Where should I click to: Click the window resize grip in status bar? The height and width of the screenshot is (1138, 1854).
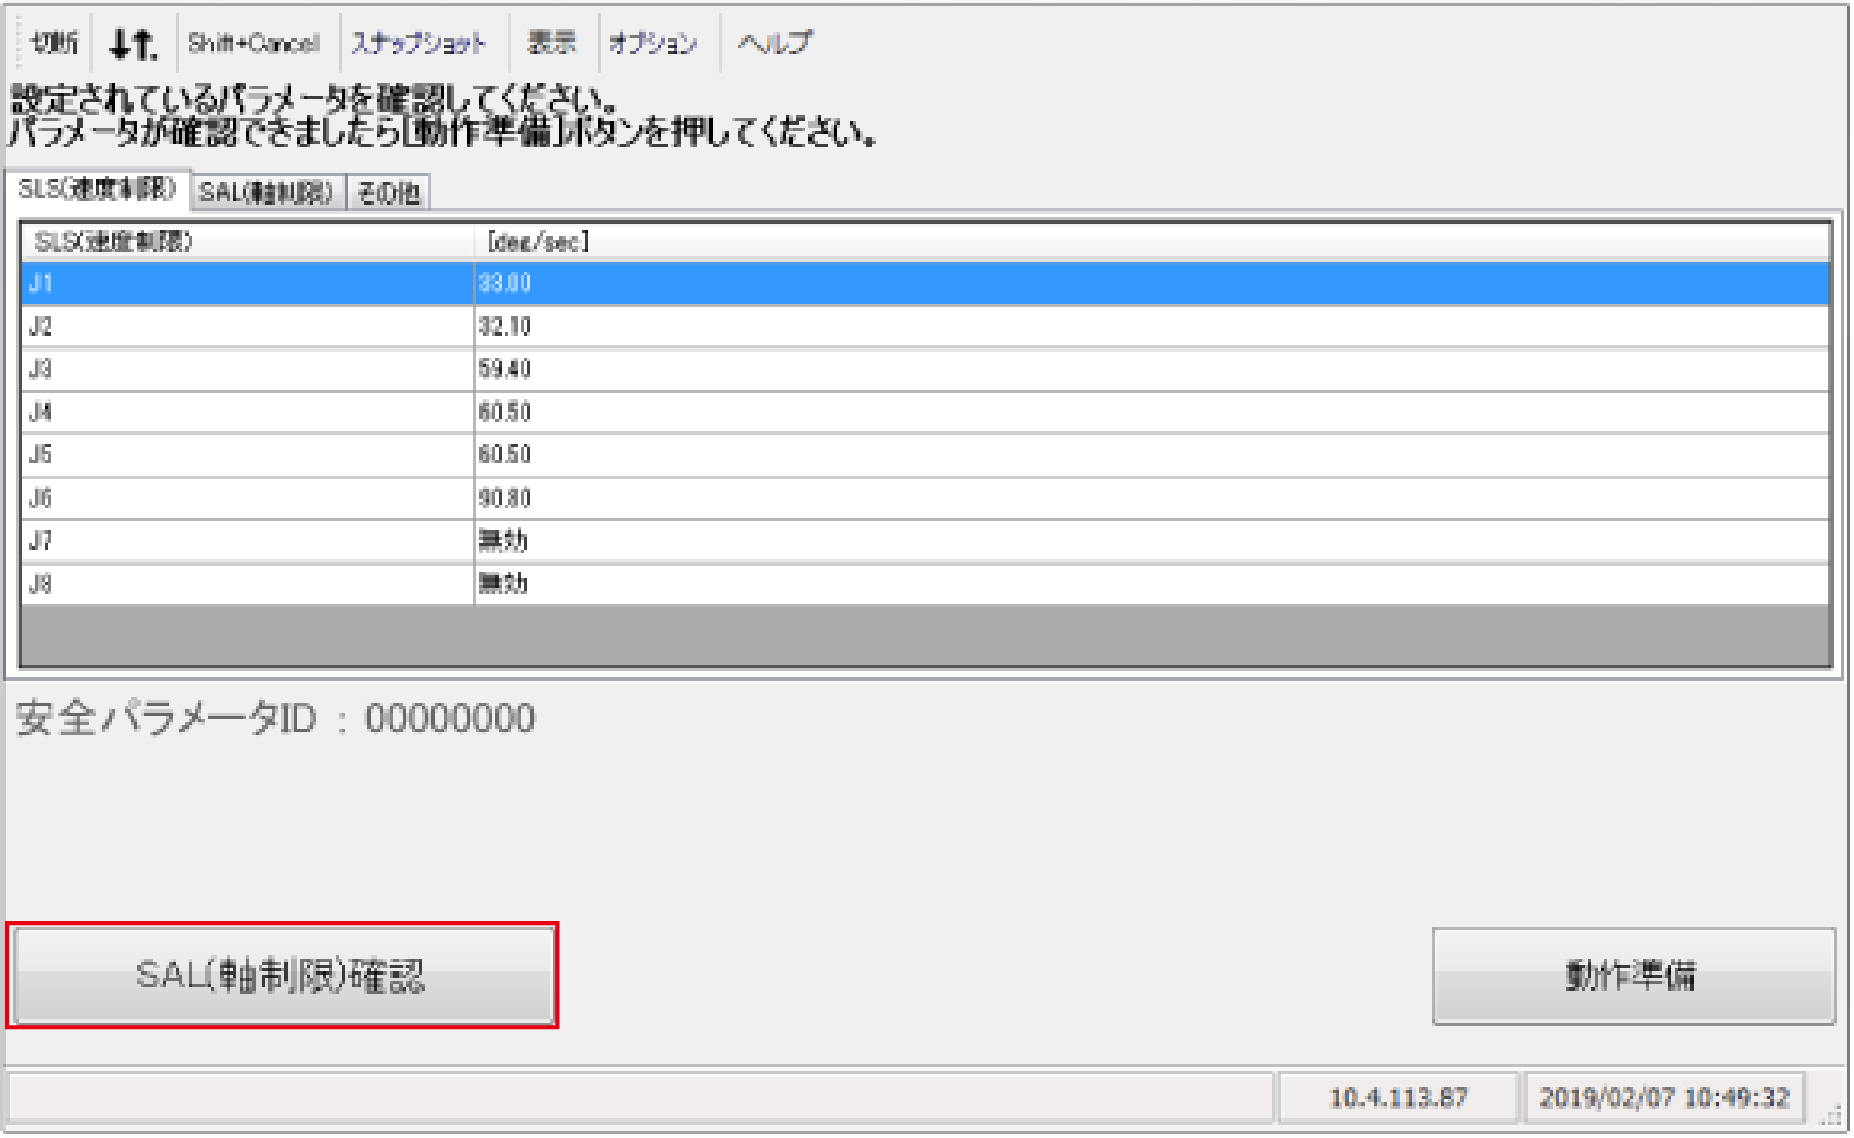[x=1833, y=1114]
